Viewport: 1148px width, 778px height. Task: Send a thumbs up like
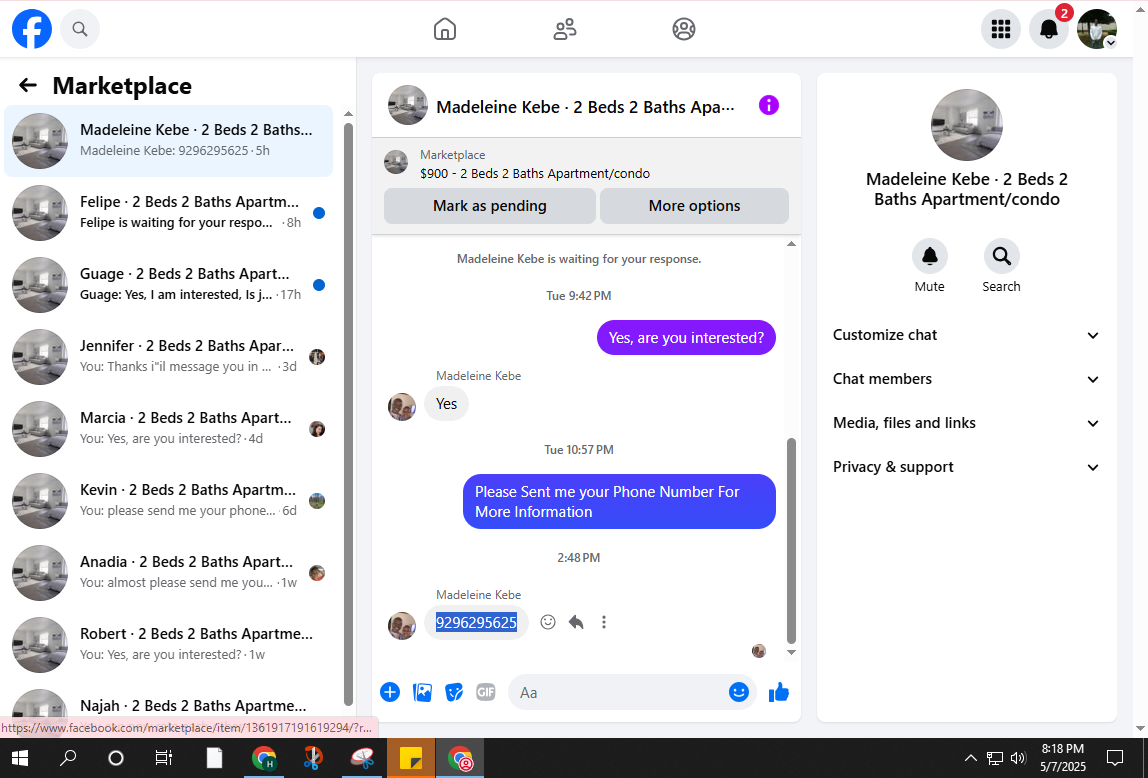[x=779, y=692]
